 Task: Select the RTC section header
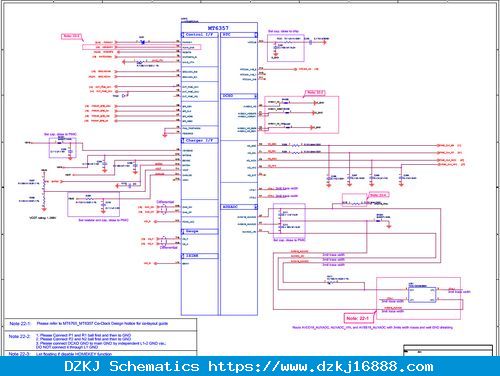coord(239,35)
